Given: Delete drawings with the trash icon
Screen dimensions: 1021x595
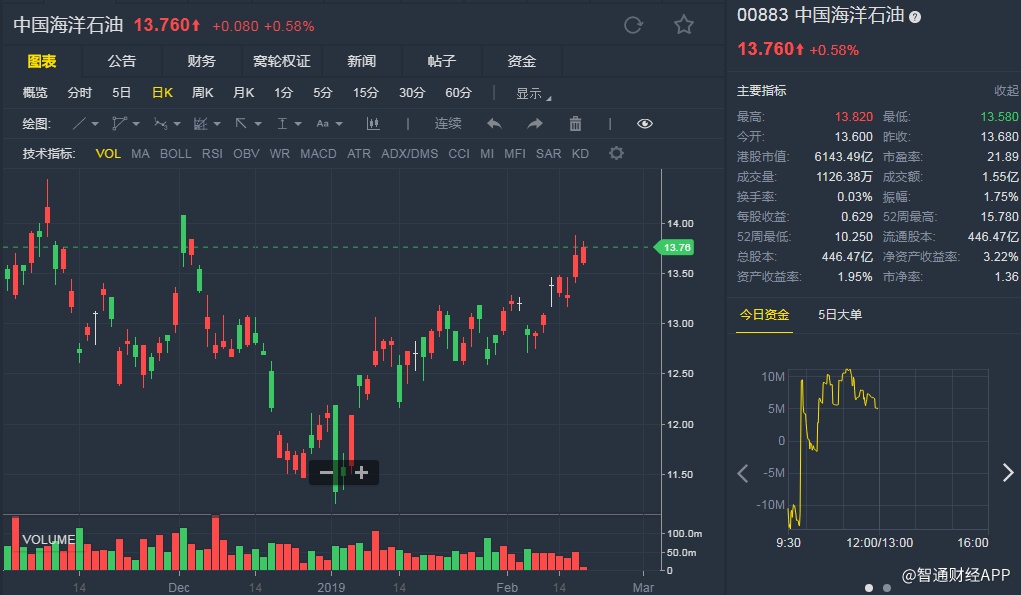Looking at the screenshot, I should [x=575, y=124].
